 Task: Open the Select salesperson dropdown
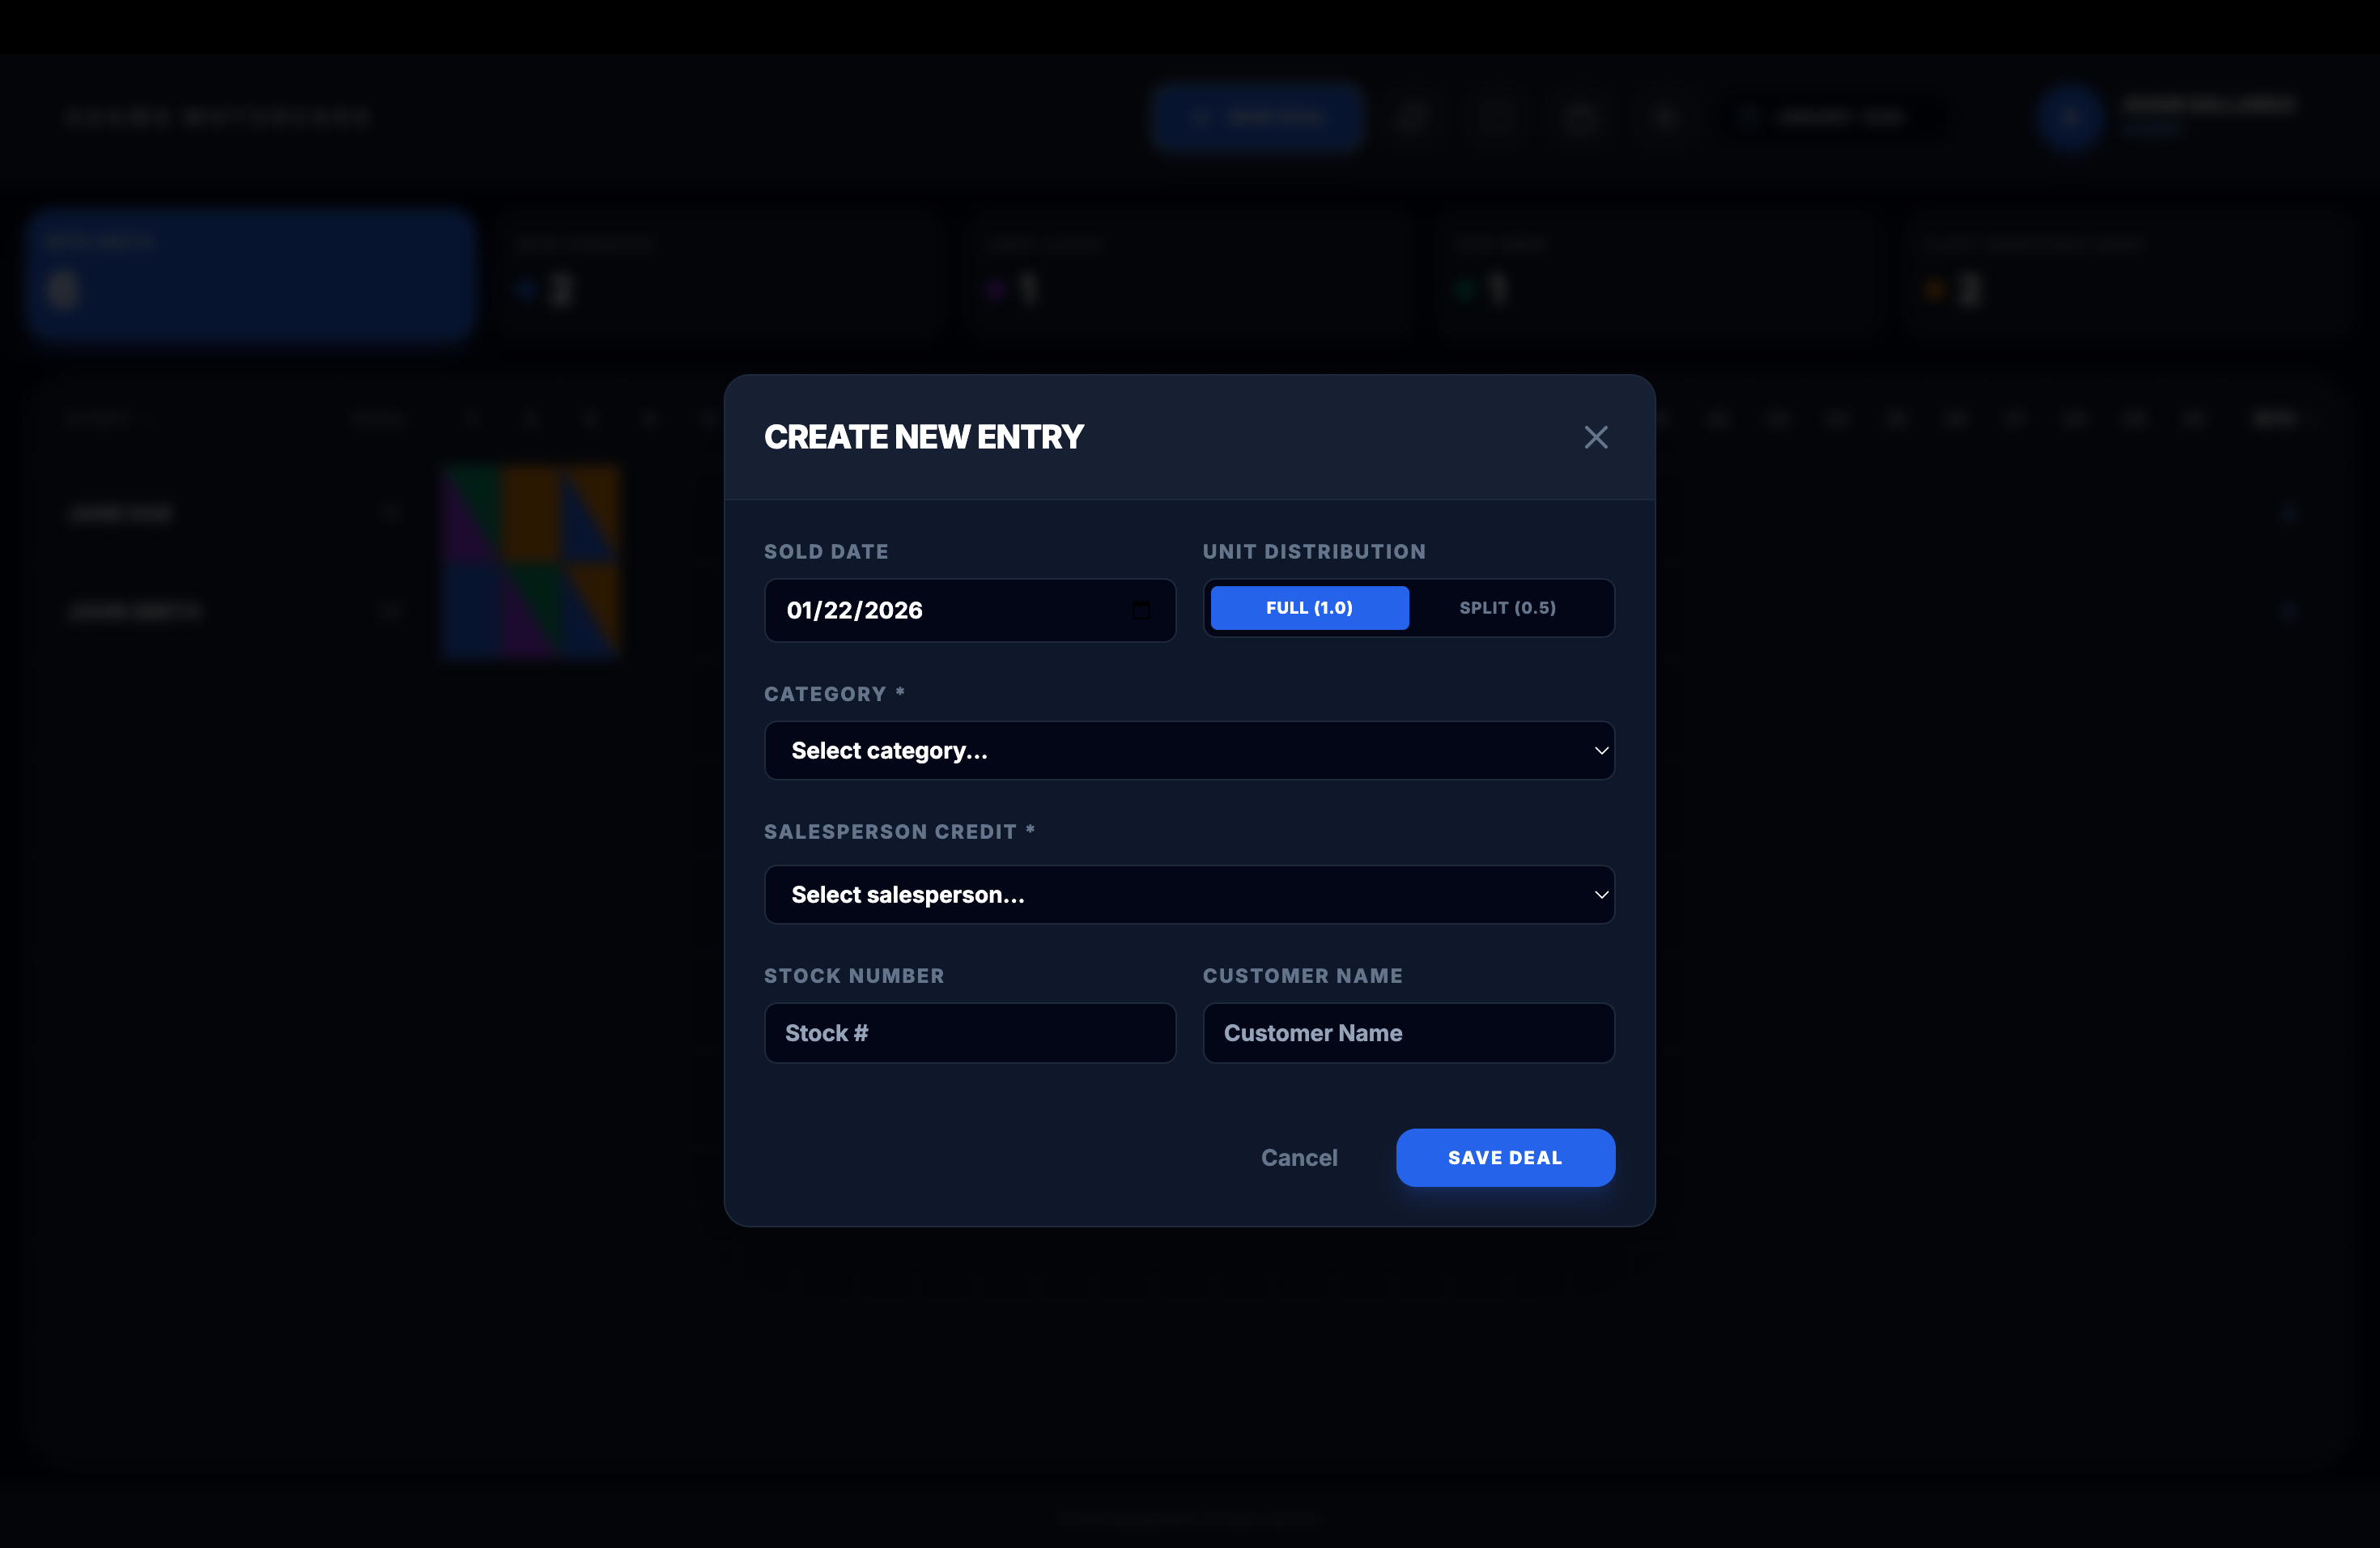point(1189,894)
